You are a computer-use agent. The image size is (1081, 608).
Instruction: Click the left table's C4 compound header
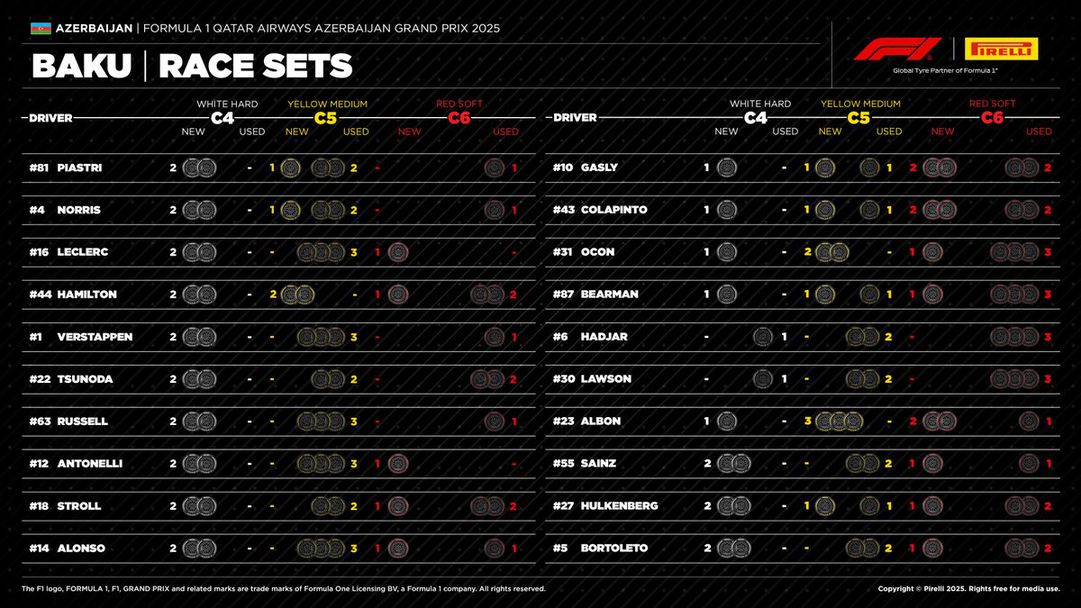point(223,118)
